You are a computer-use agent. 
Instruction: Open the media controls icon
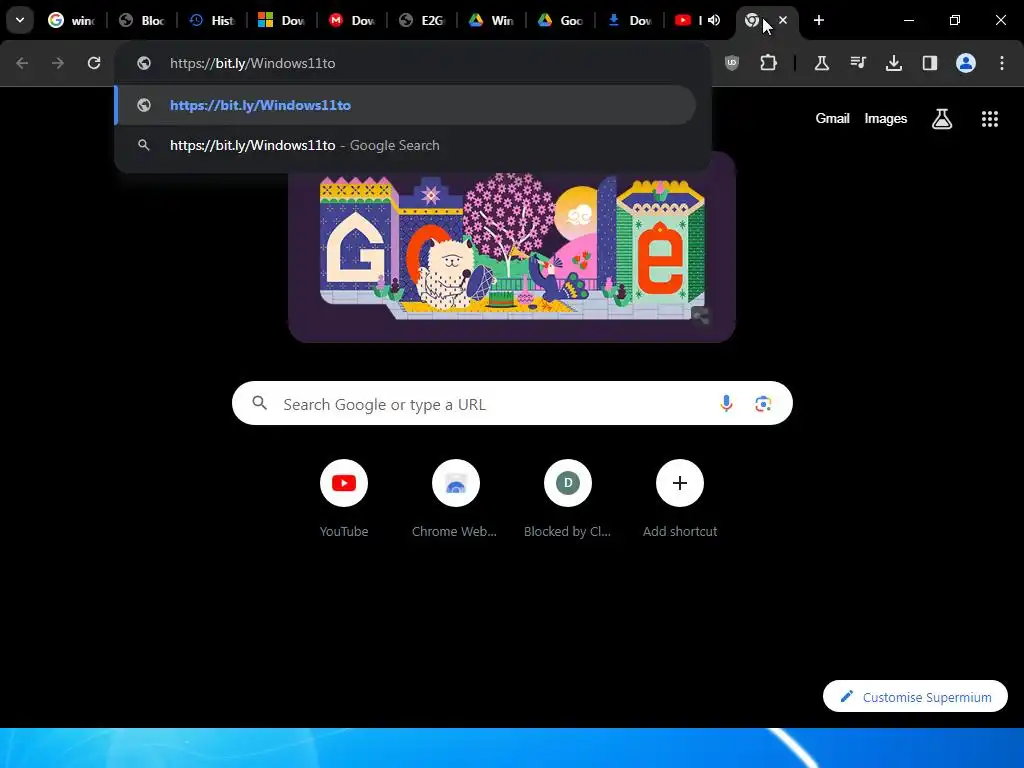coord(857,63)
